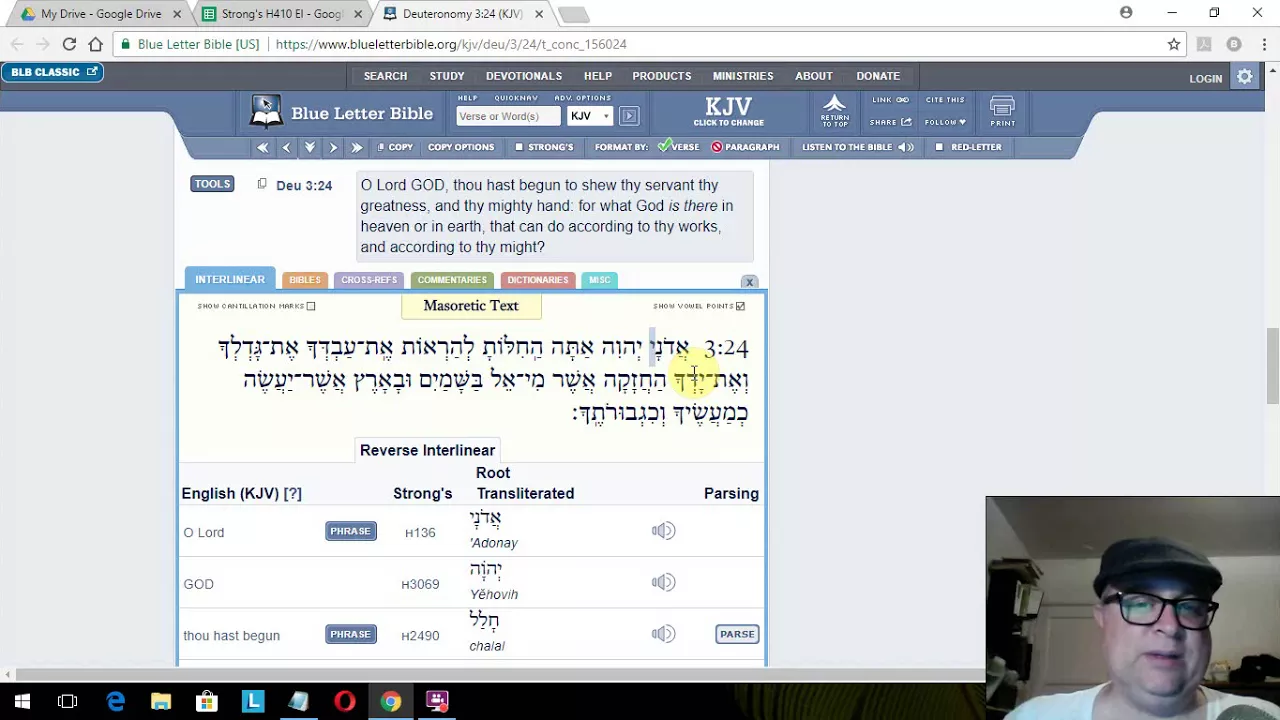Image resolution: width=1280 pixels, height=720 pixels.
Task: Open Edge from taskbar
Action: [115, 701]
